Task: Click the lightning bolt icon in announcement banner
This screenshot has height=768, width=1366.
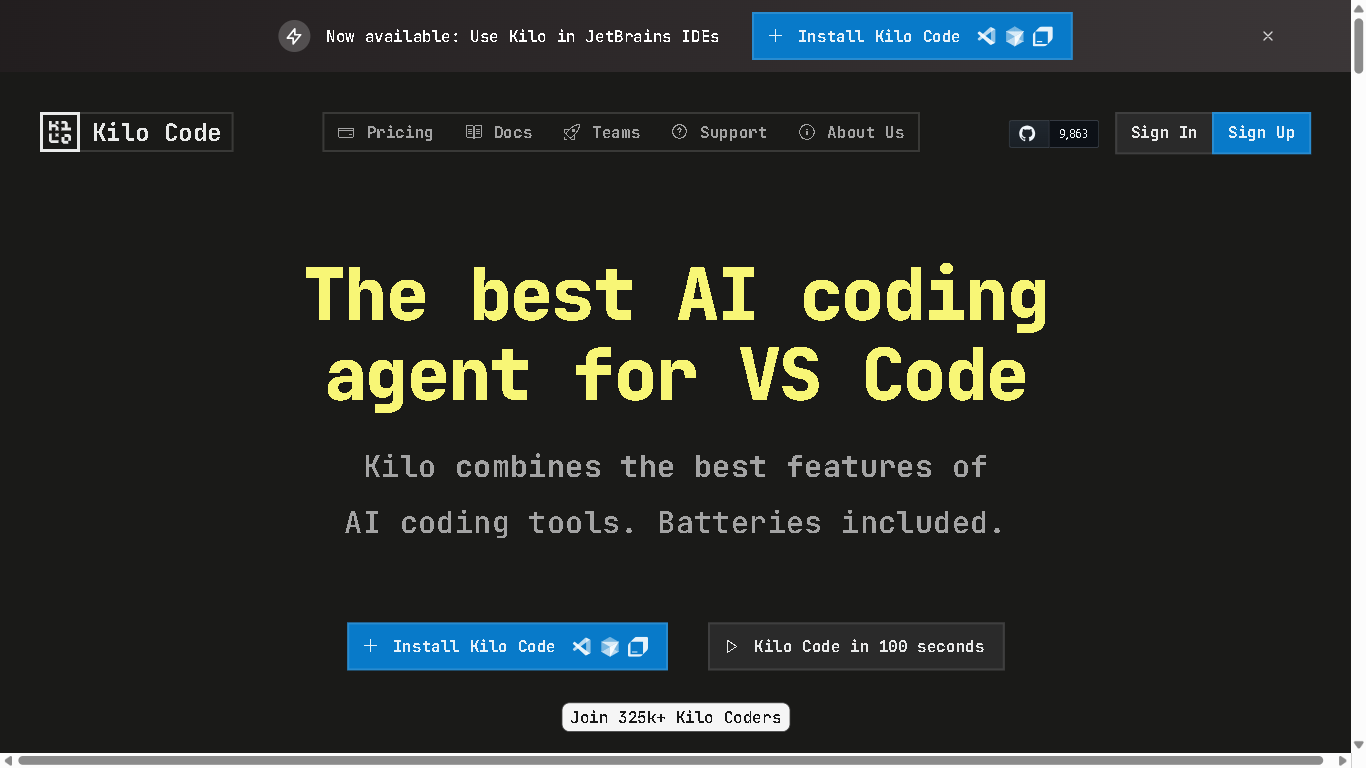Action: tap(294, 36)
